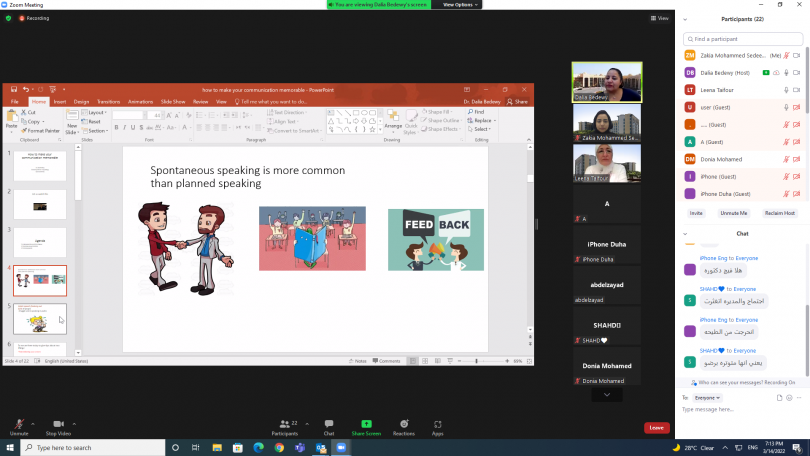
Task: Expand the audio options arrow beside Unmute
Action: click(32, 423)
